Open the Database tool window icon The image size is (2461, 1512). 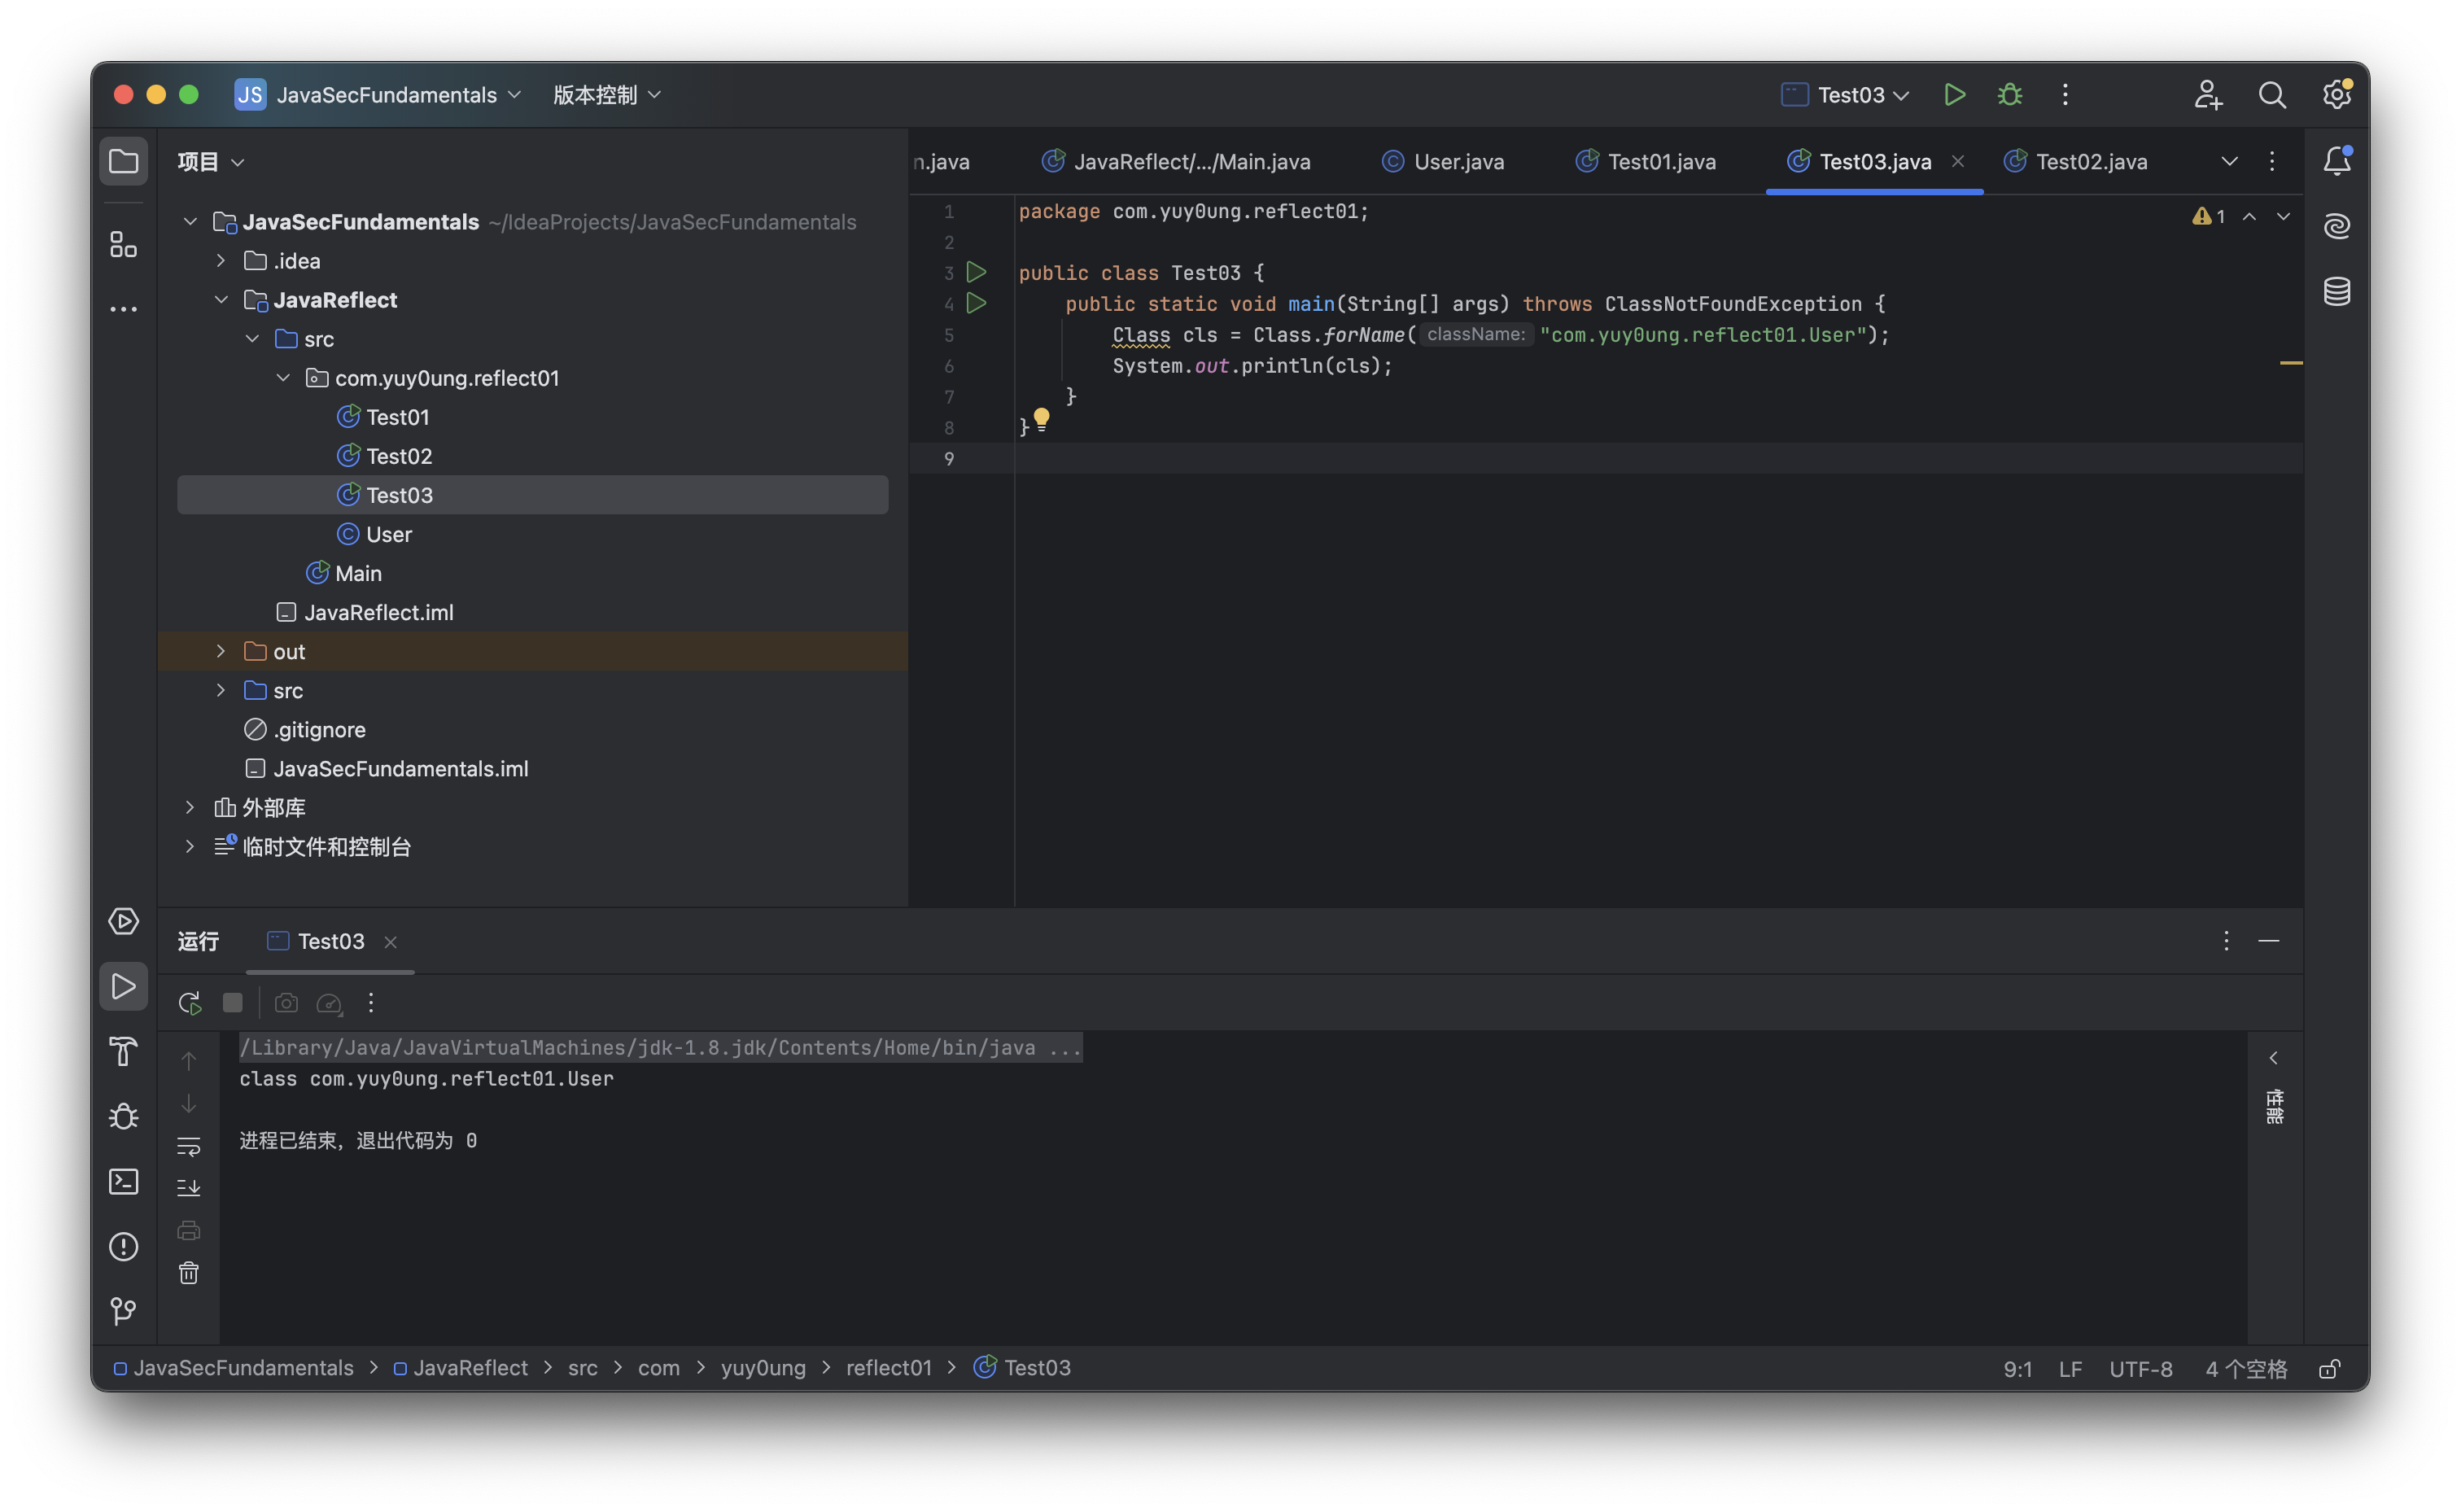tap(2336, 292)
